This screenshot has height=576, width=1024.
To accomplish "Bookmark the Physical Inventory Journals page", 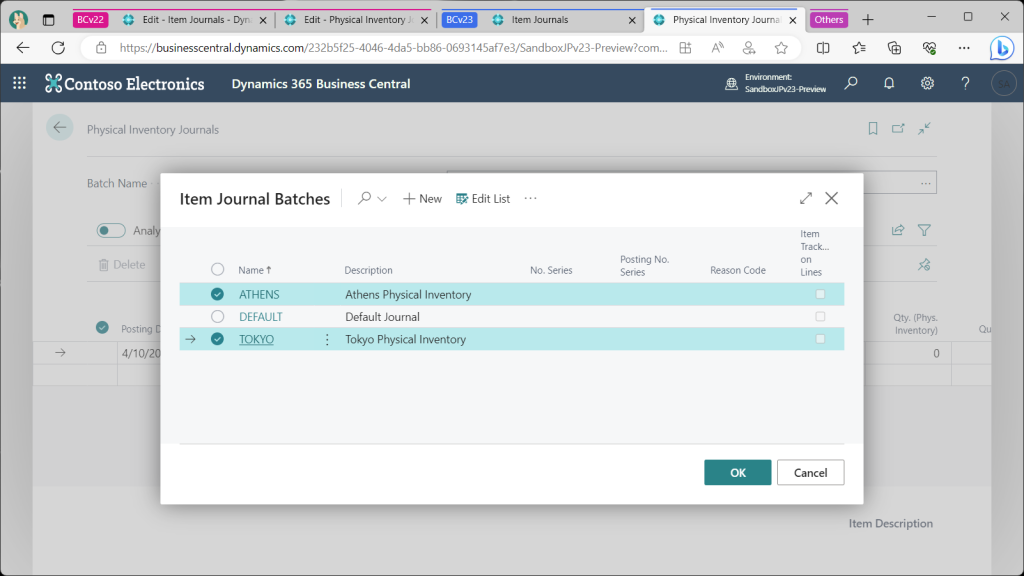I will click(x=872, y=129).
